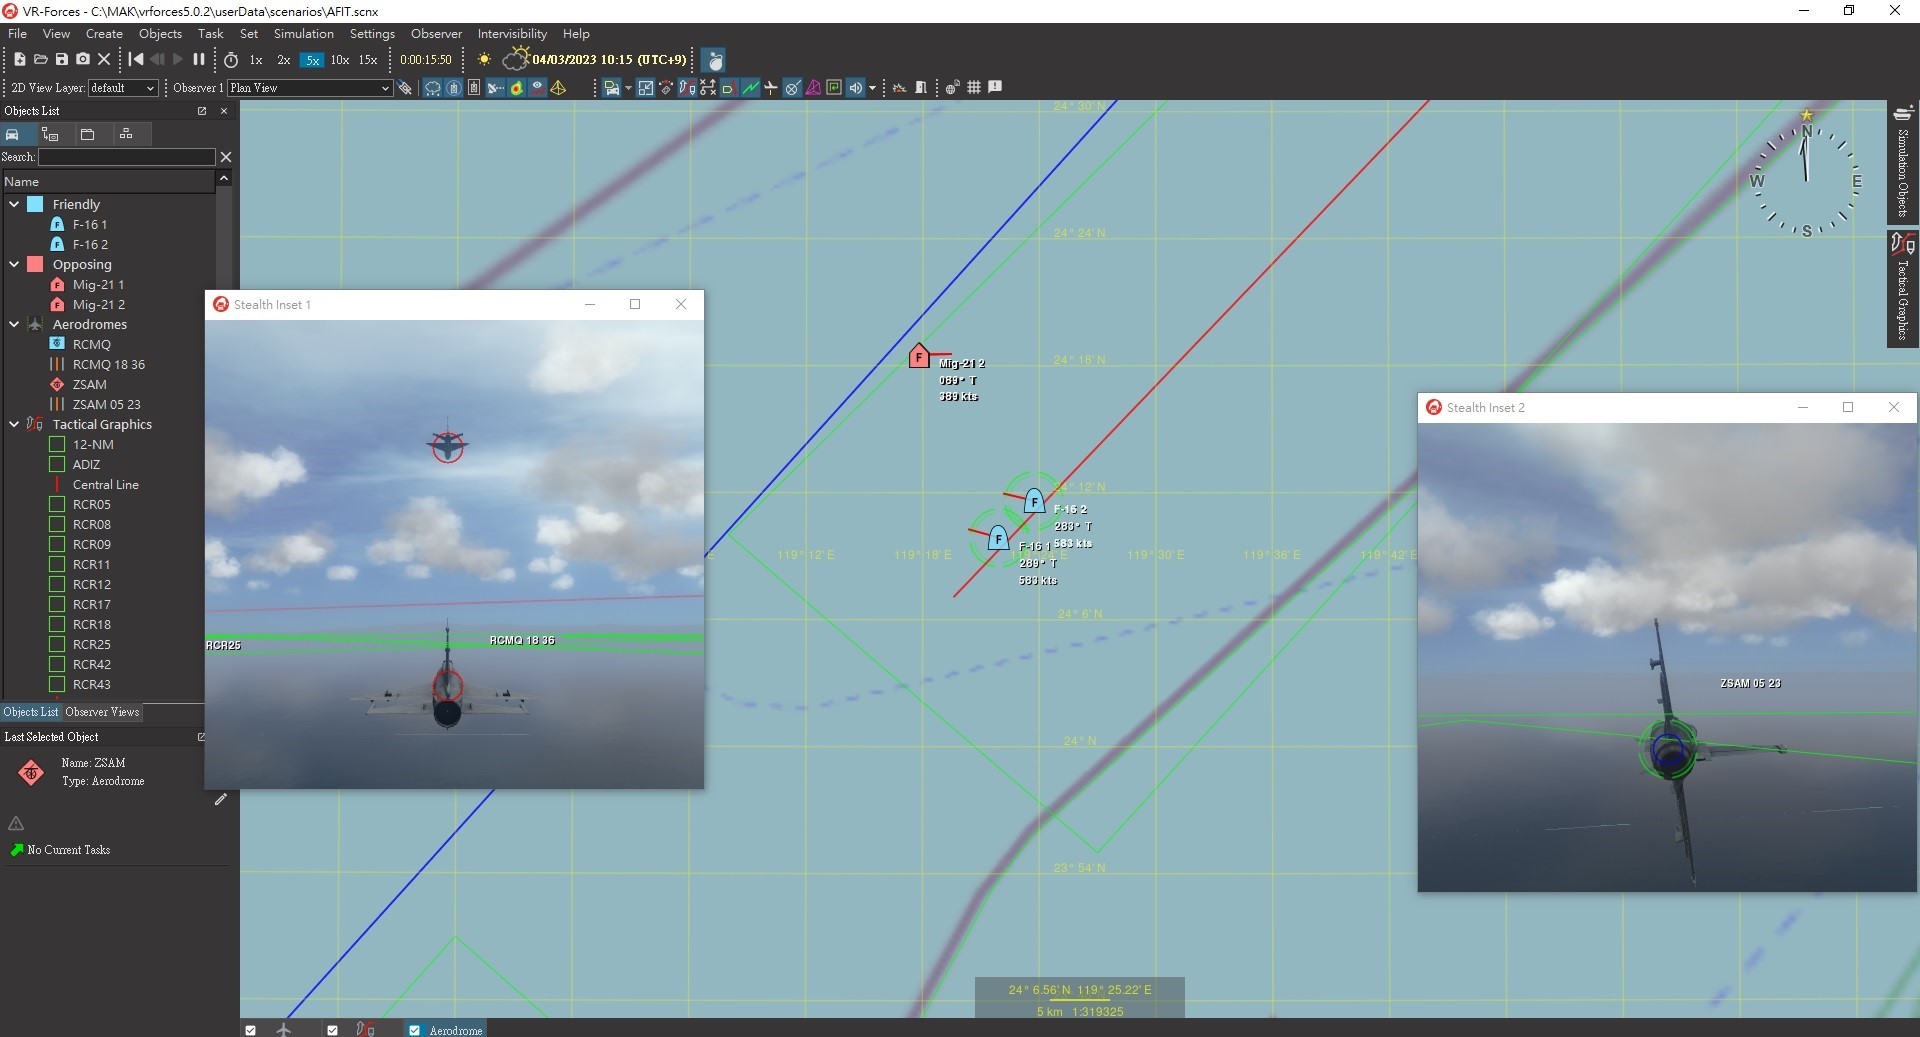Image resolution: width=1920 pixels, height=1037 pixels.
Task: Switch to the Observer Views tab
Action: click(102, 712)
